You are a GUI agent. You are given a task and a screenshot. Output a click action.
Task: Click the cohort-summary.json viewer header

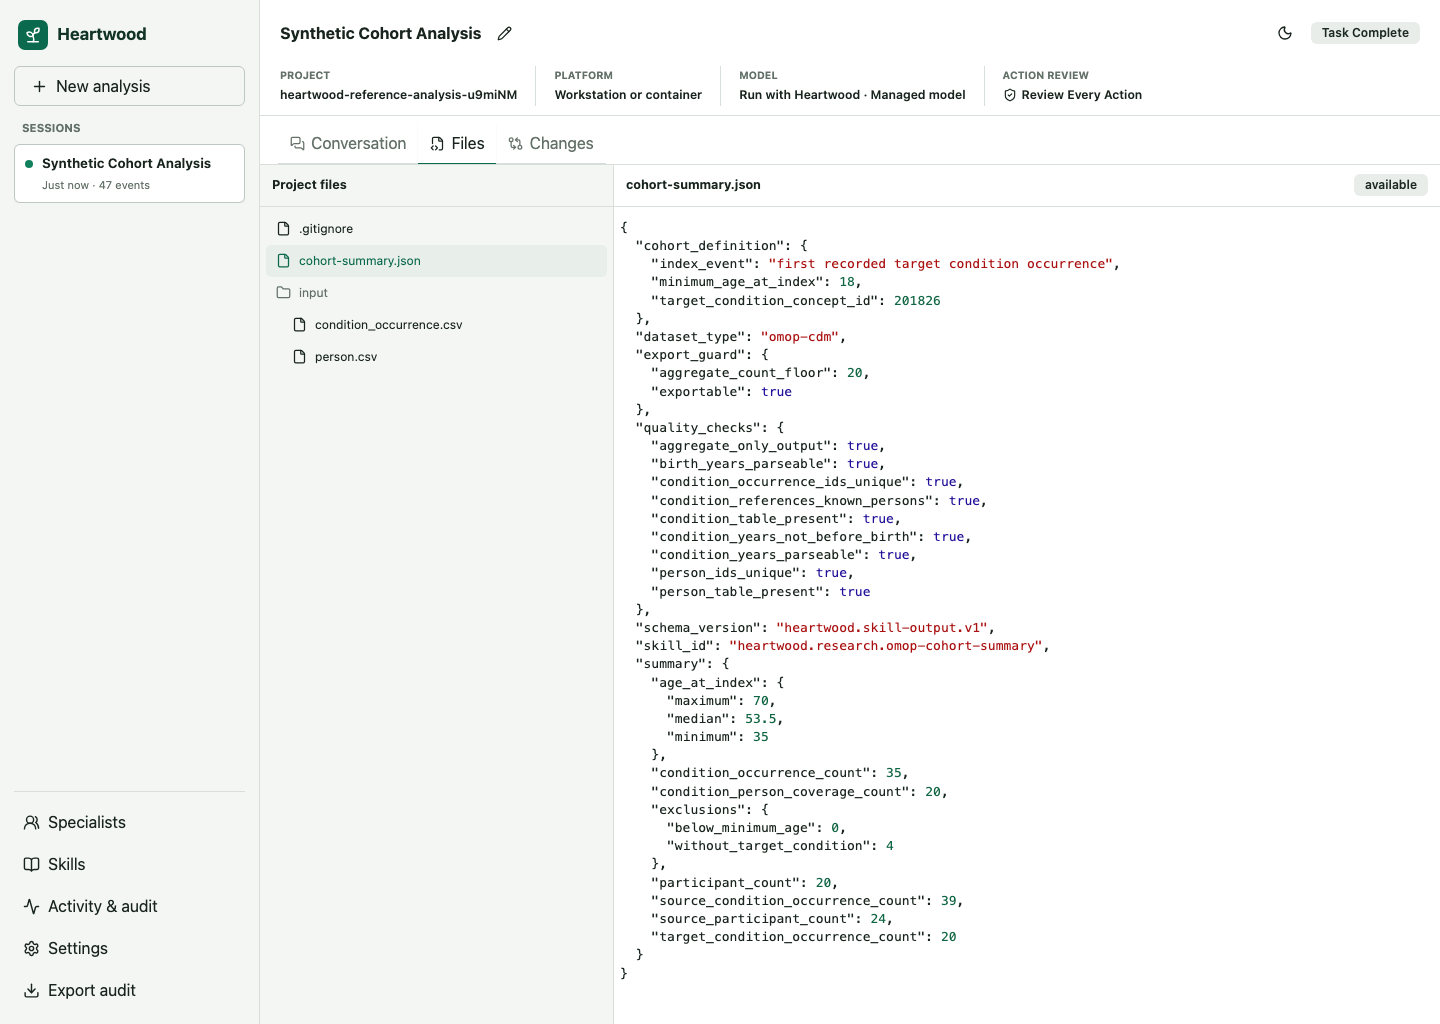[x=693, y=185]
